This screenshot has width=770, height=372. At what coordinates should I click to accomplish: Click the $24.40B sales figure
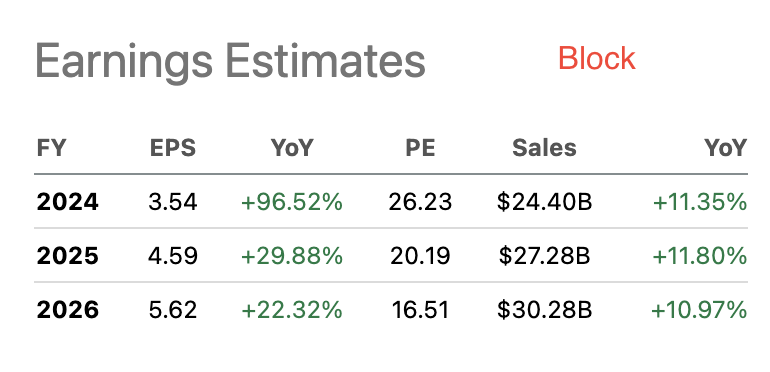(544, 202)
